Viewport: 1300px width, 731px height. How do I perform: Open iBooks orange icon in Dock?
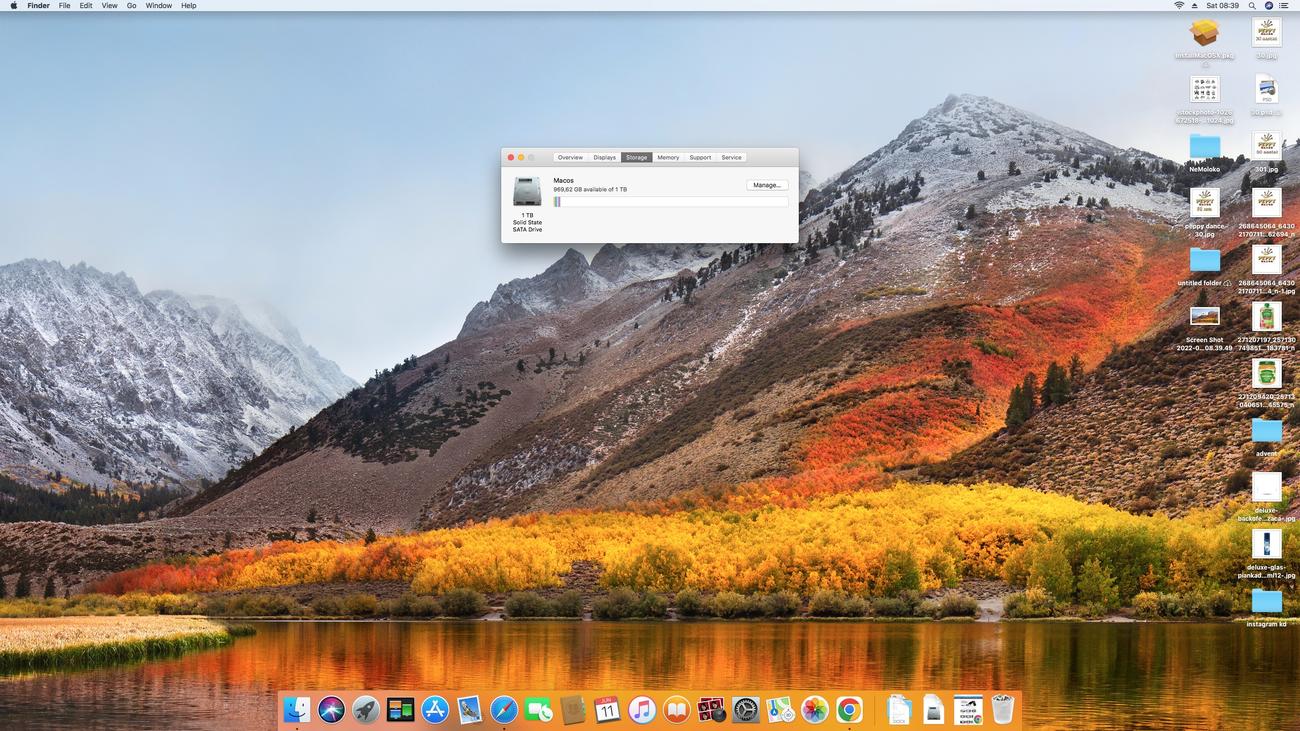(676, 709)
